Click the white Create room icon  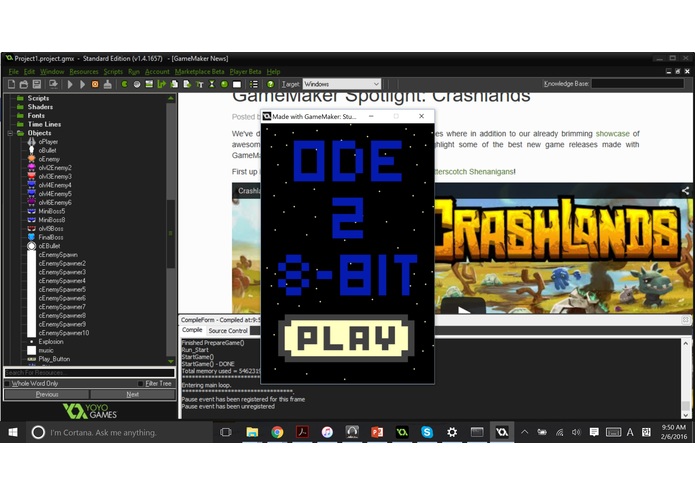tap(237, 84)
